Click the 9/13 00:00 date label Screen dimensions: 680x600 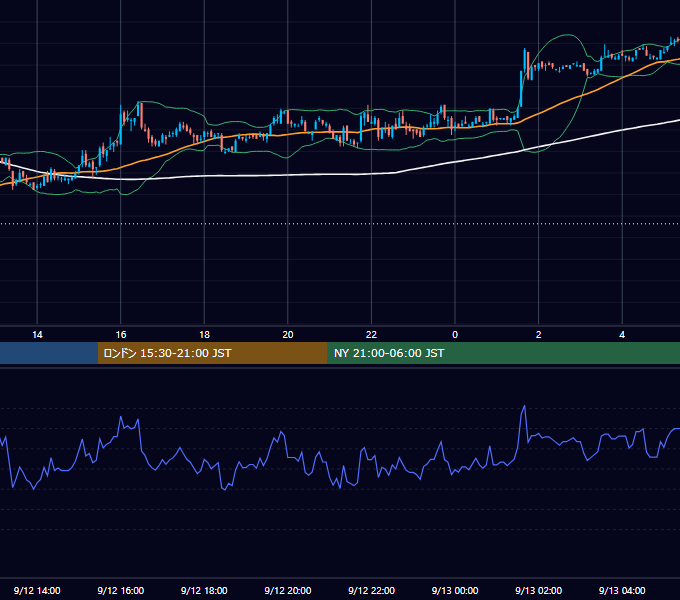click(x=455, y=590)
